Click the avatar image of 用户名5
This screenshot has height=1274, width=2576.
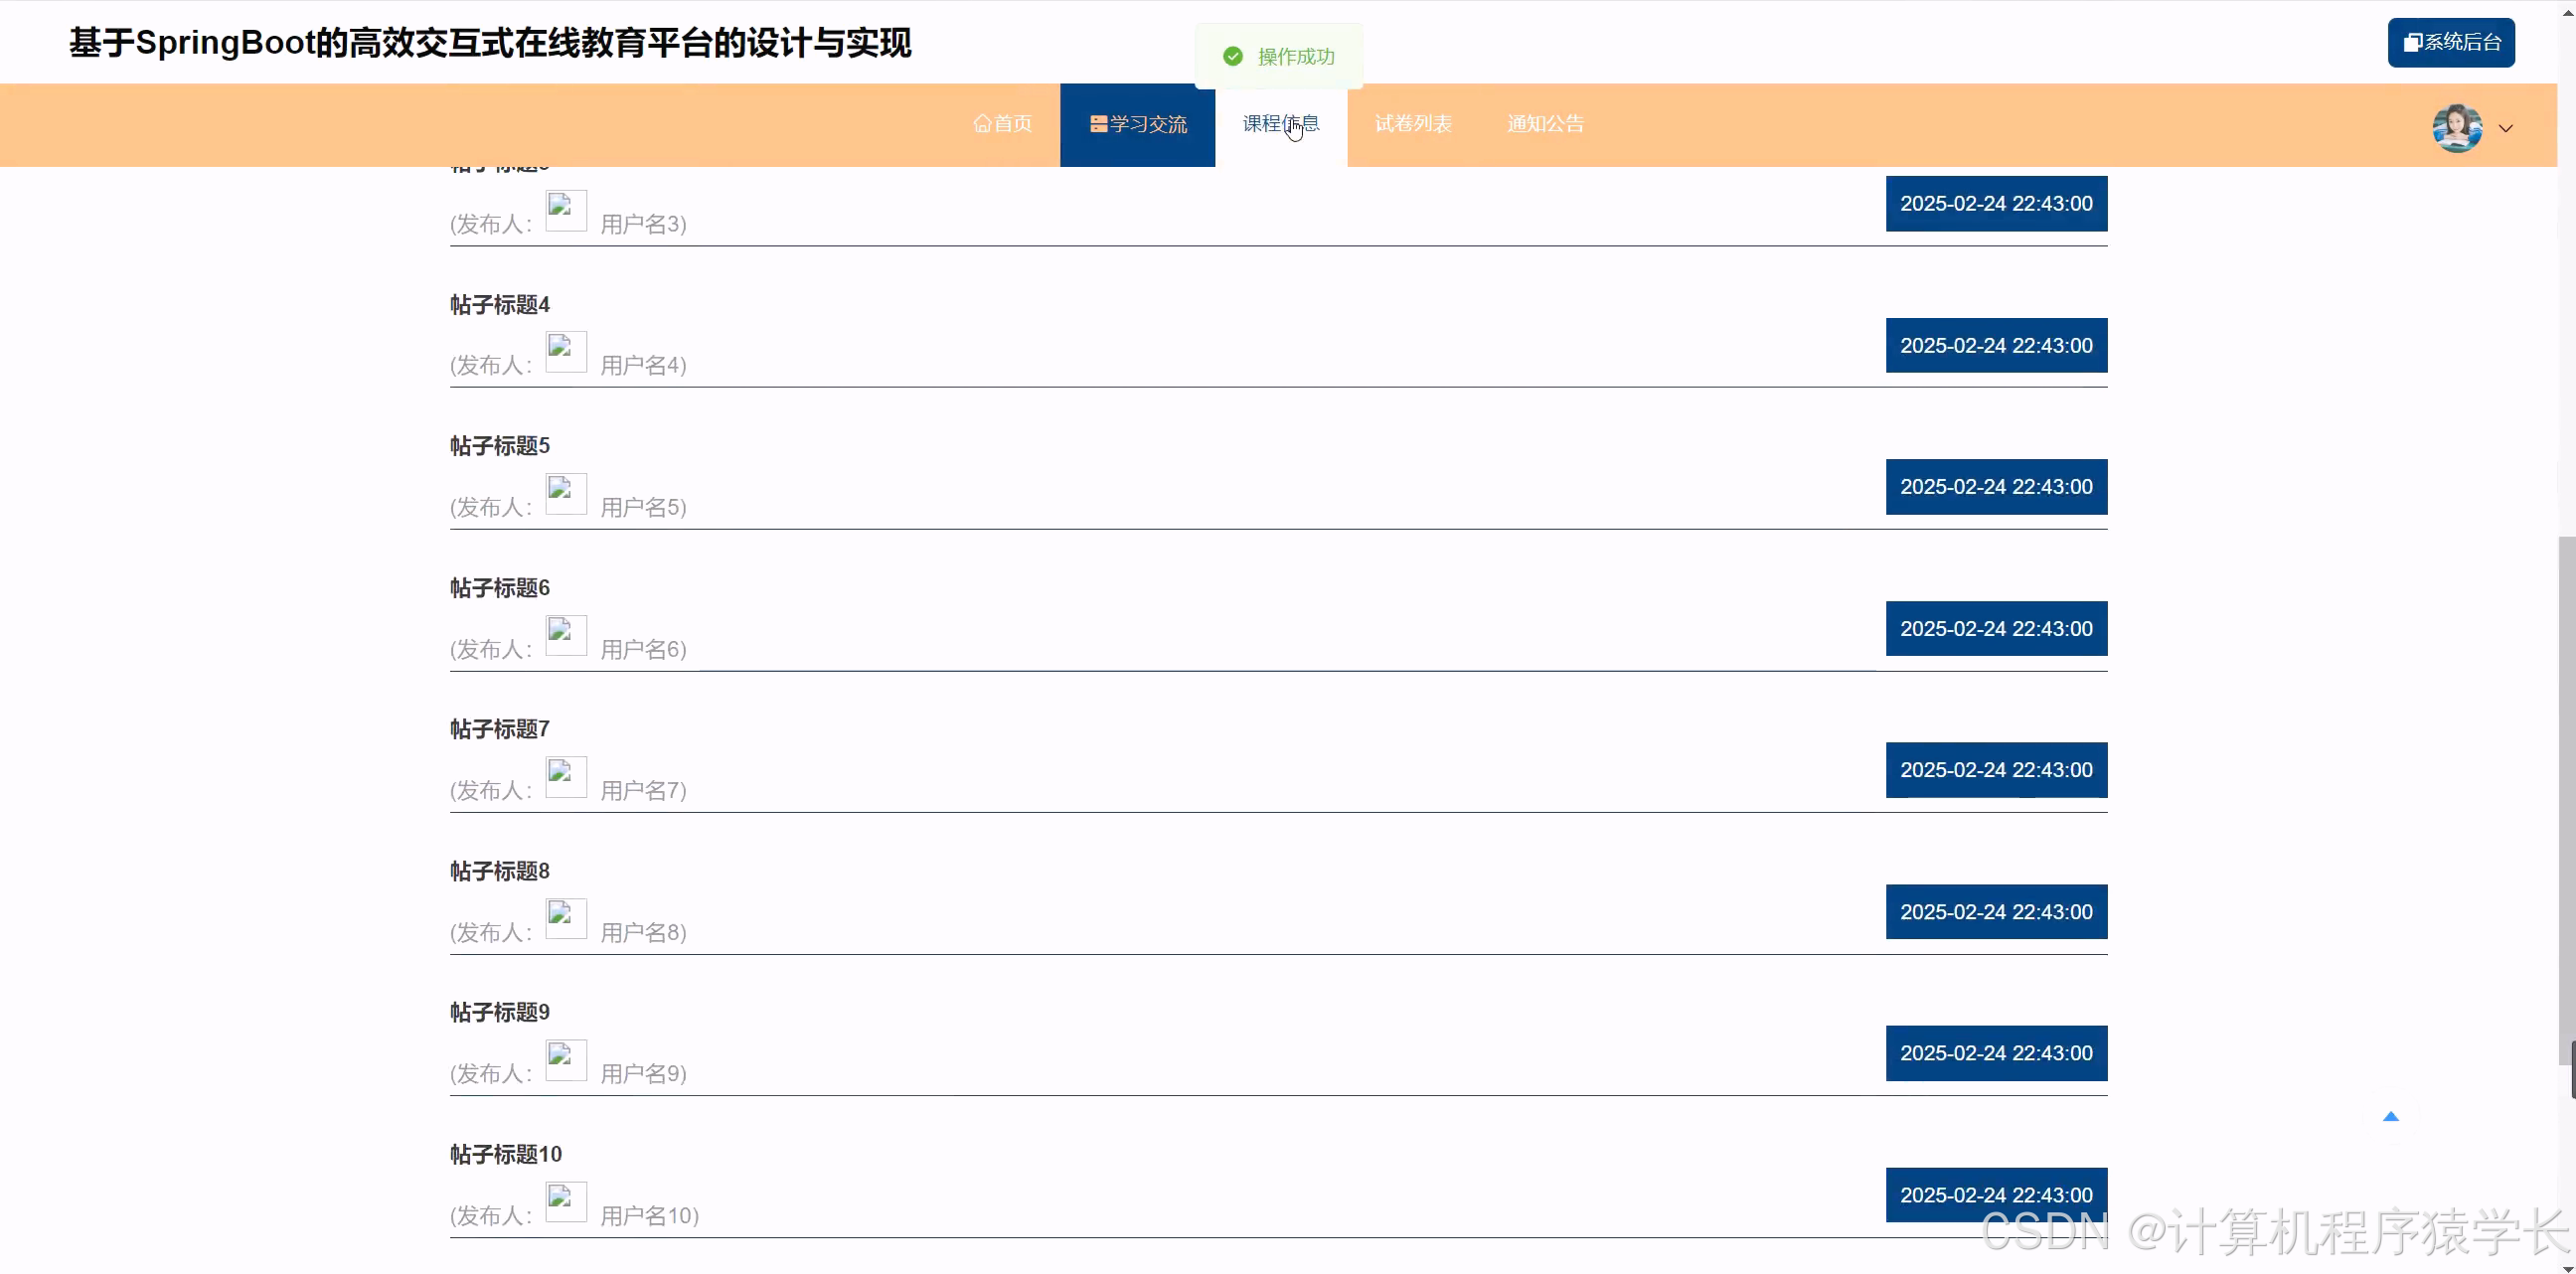(x=565, y=494)
